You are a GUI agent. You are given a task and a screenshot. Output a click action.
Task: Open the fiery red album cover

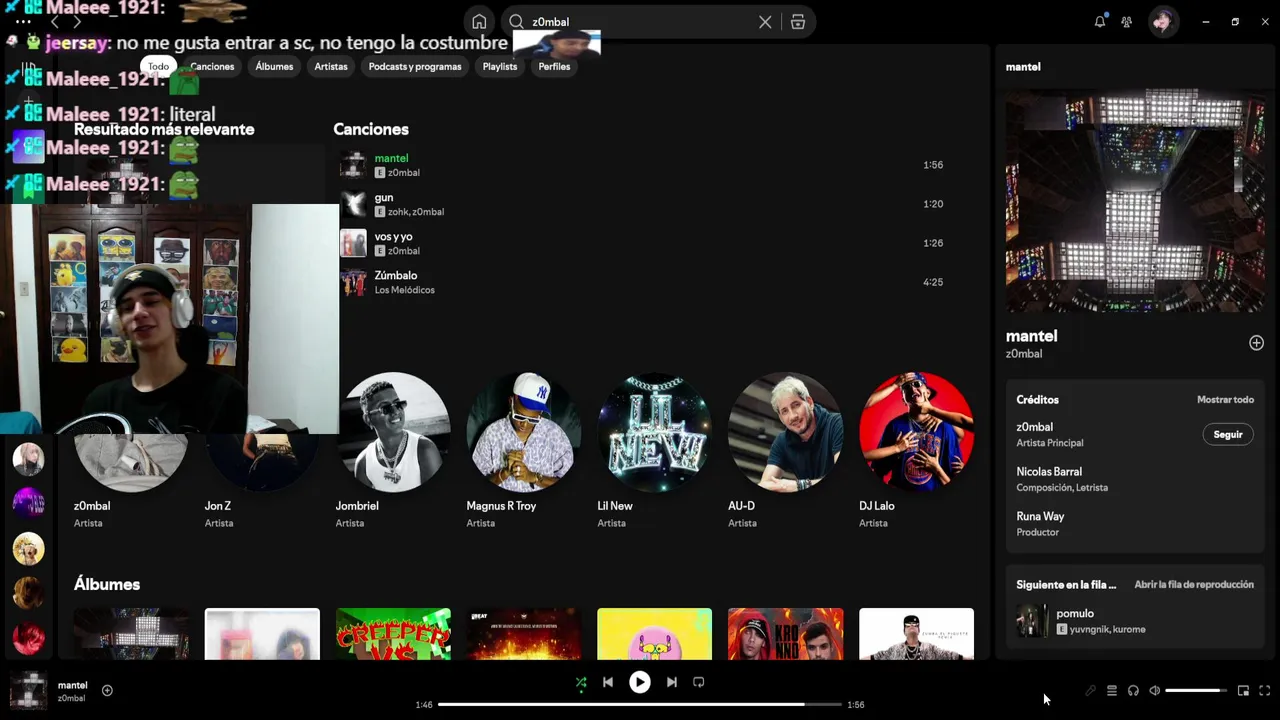pos(524,634)
